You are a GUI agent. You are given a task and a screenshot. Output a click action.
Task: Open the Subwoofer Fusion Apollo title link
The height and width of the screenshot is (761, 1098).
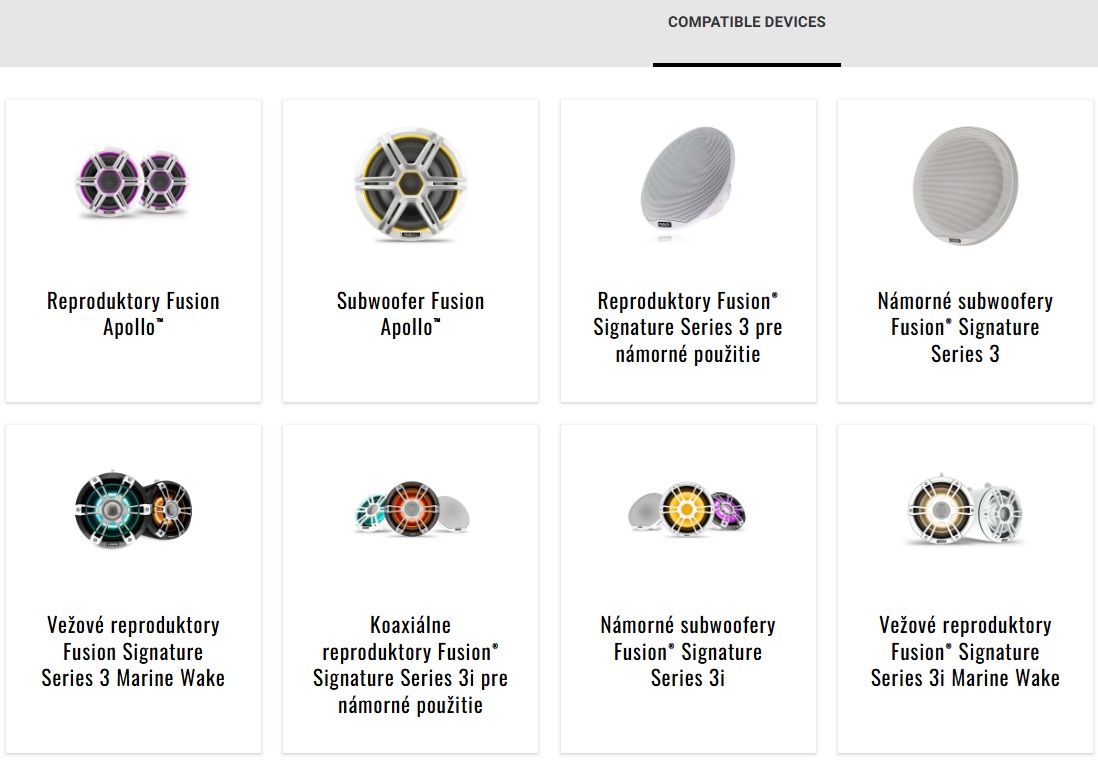410,314
